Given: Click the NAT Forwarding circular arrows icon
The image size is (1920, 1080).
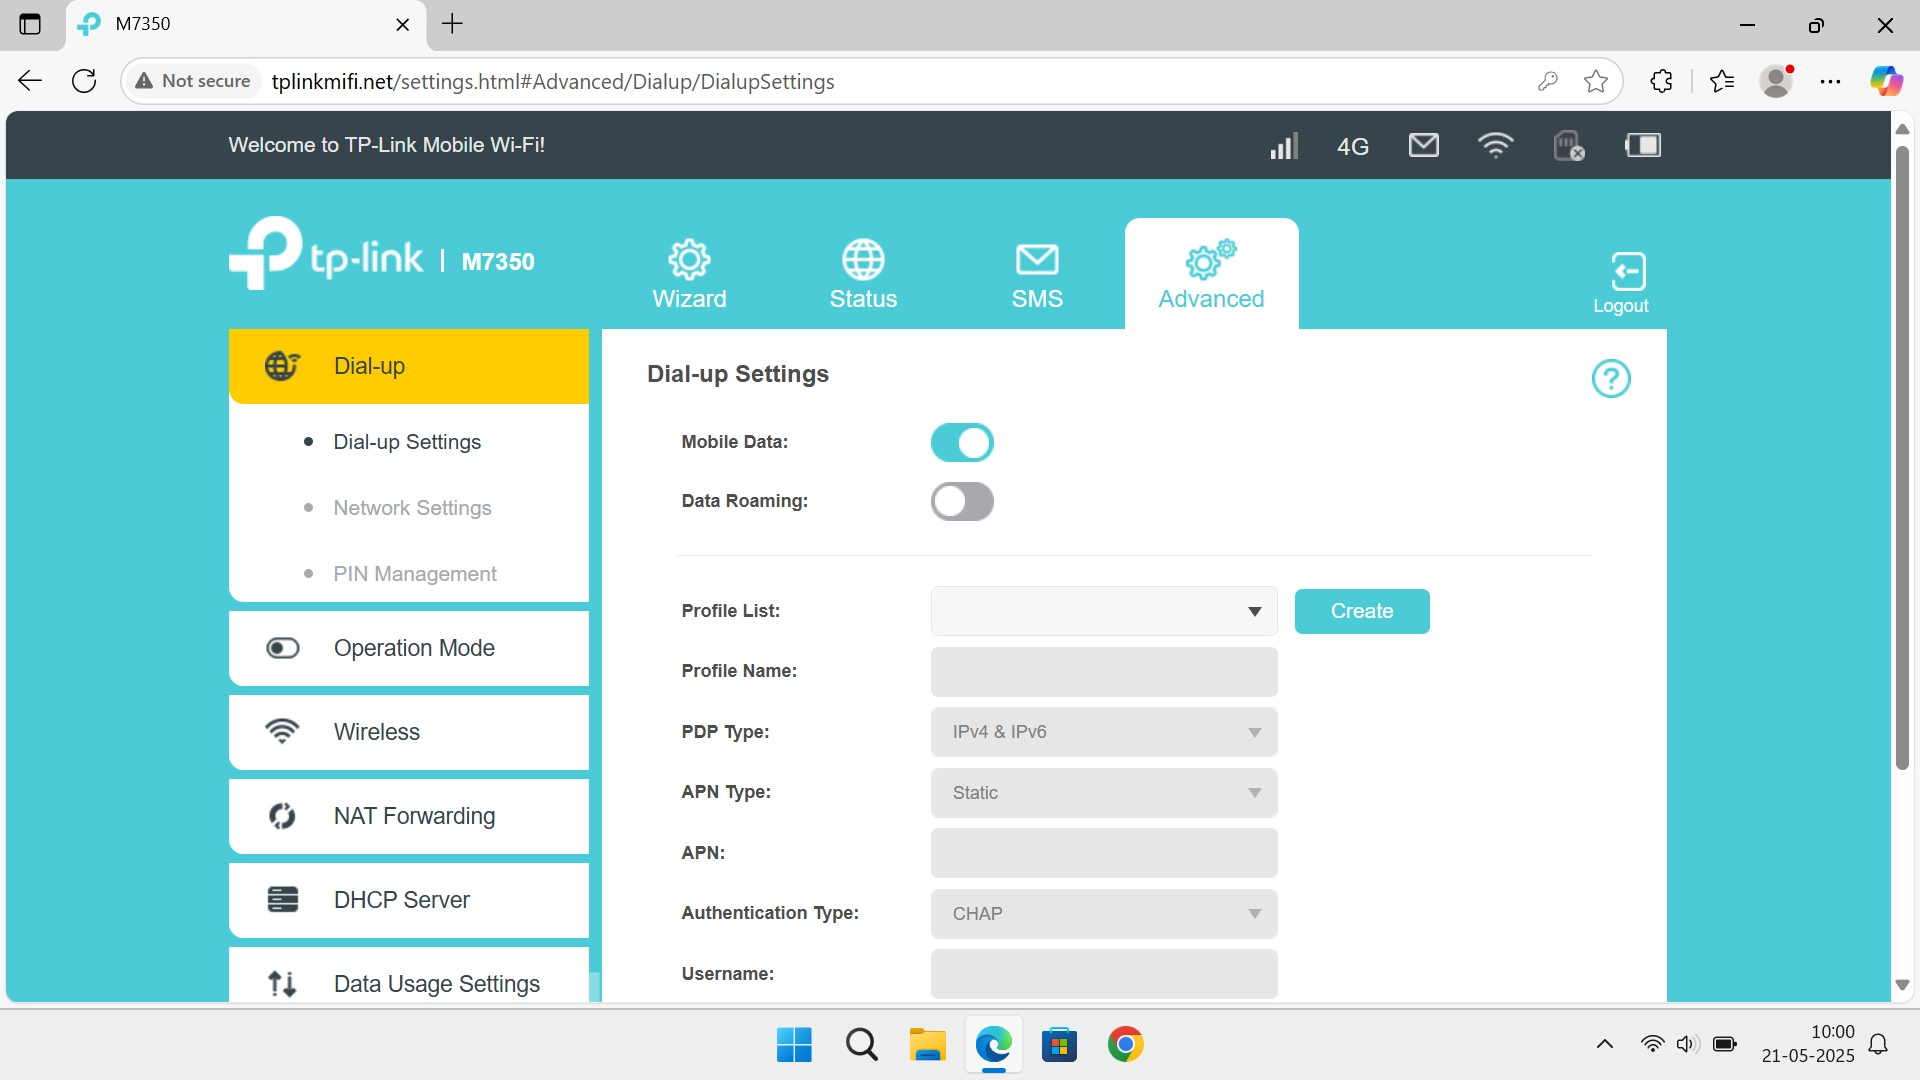Looking at the screenshot, I should click(283, 815).
